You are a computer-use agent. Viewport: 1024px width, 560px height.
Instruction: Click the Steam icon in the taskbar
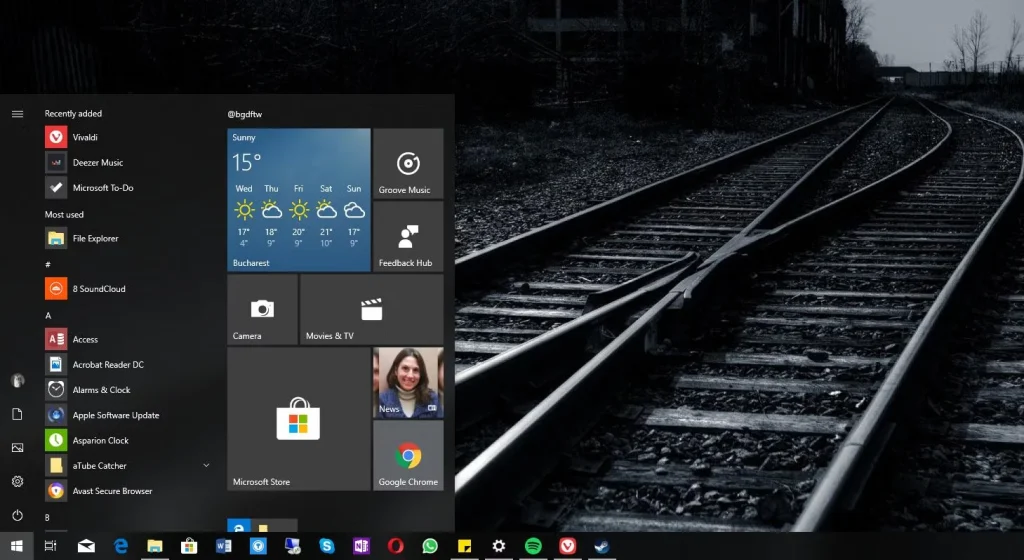(x=602, y=546)
